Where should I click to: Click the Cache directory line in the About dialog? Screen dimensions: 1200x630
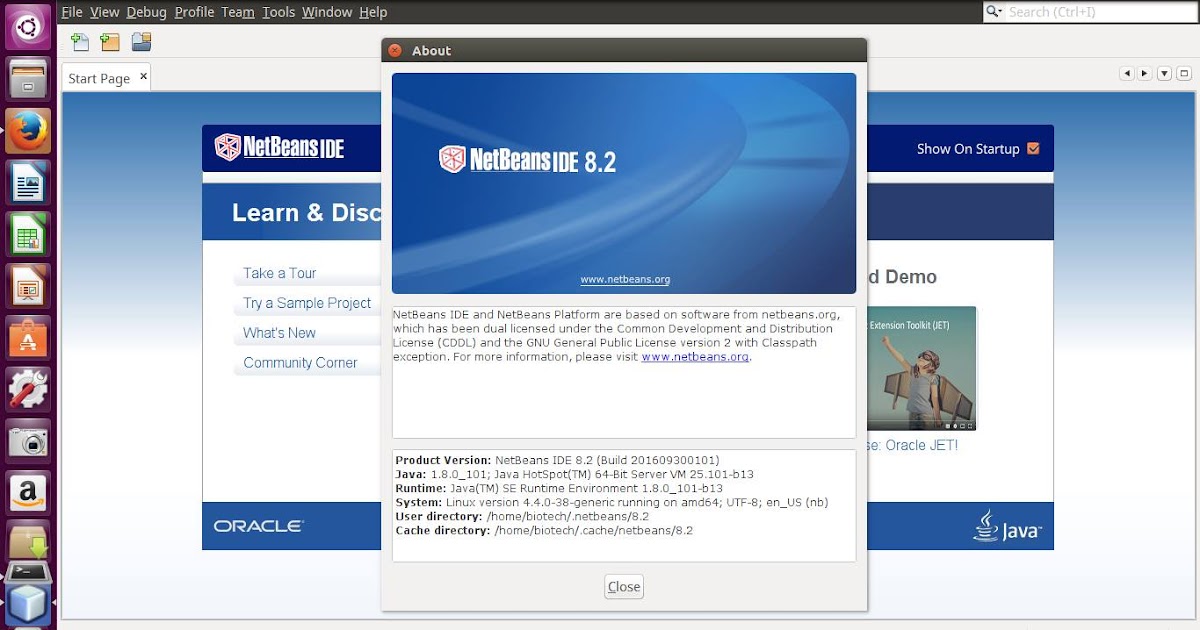point(544,530)
